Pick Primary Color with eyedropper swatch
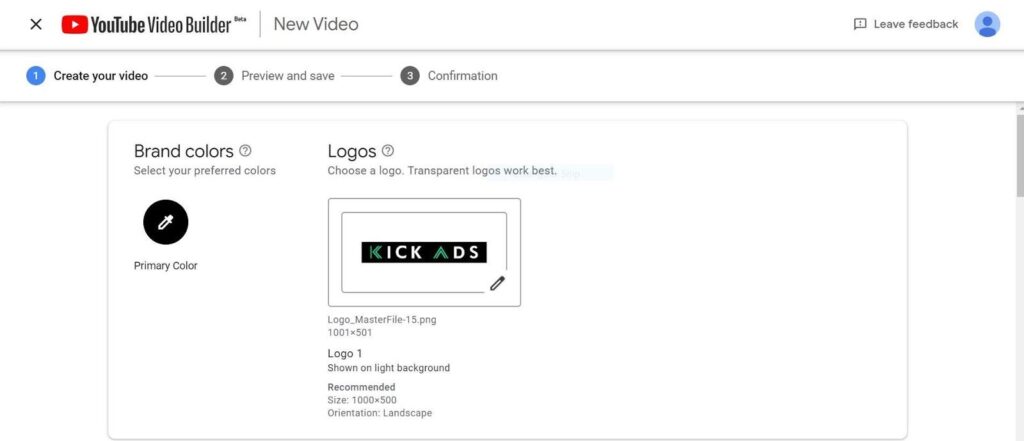The height and width of the screenshot is (441, 1024). 166,222
